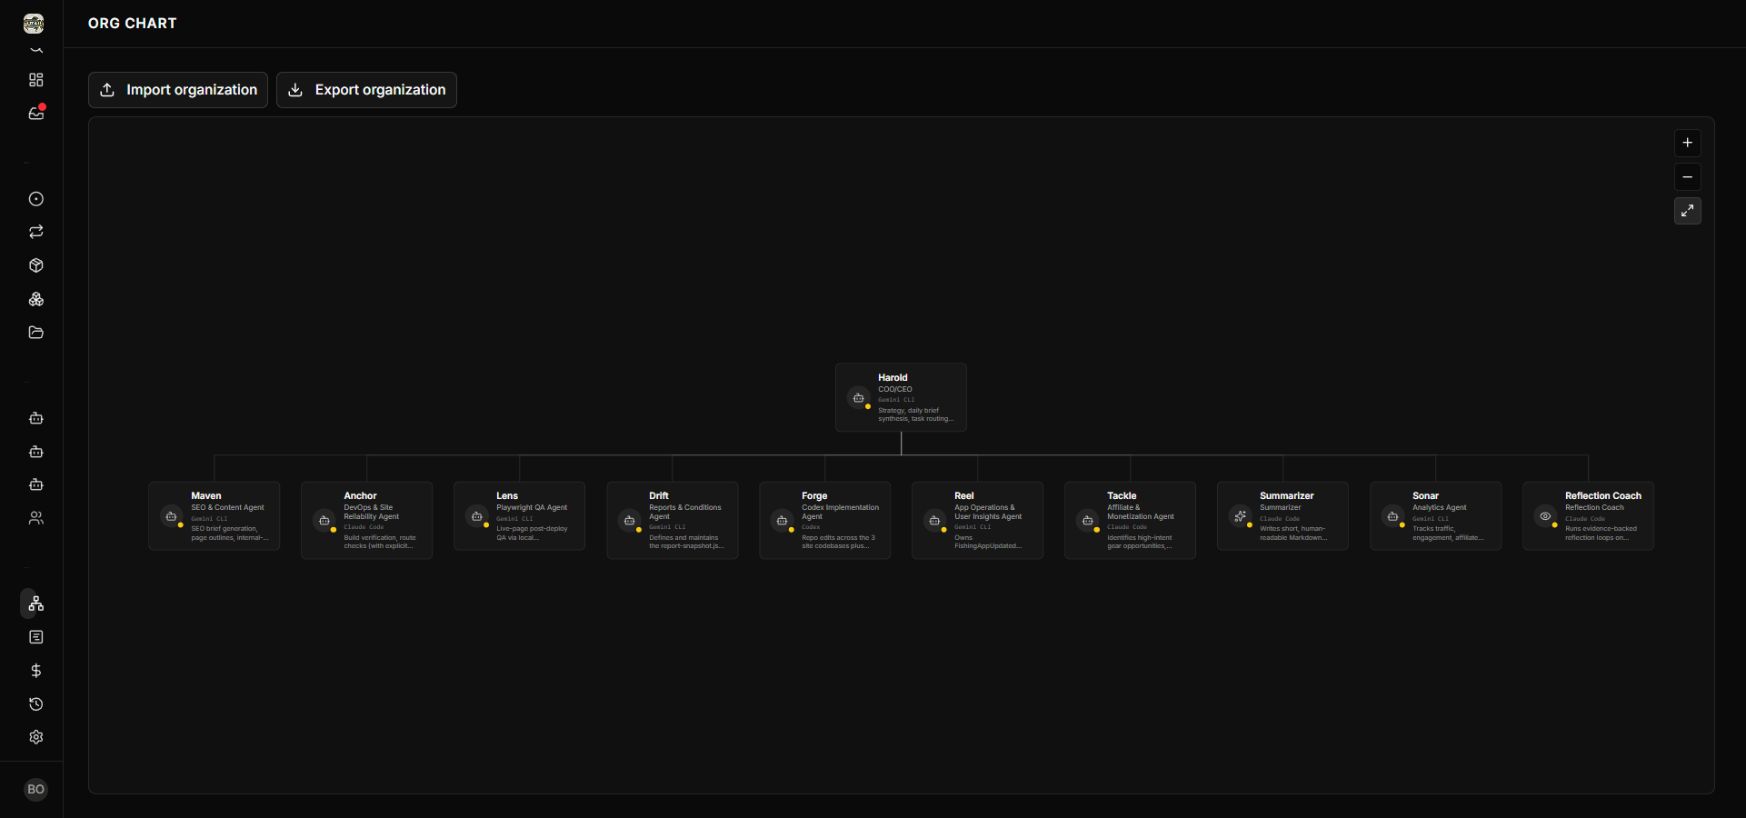
Task: Select the org chart hierarchy icon
Action: coord(36,604)
